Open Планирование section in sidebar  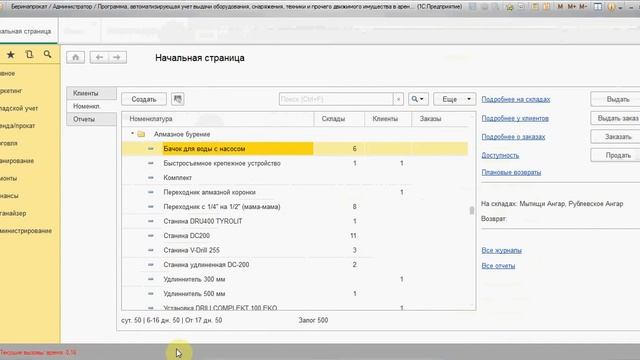tap(17, 161)
